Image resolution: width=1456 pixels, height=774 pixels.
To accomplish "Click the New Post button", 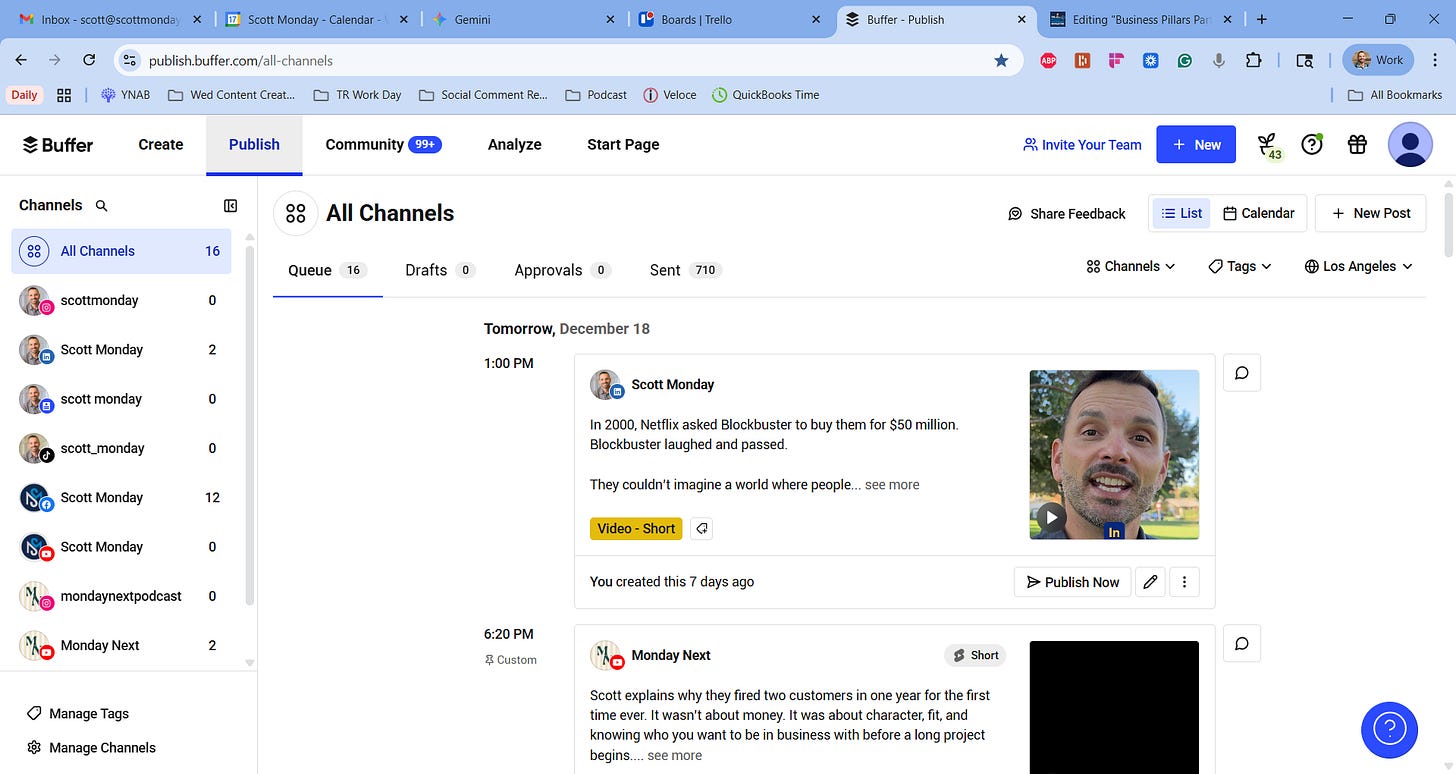I will tap(1370, 213).
